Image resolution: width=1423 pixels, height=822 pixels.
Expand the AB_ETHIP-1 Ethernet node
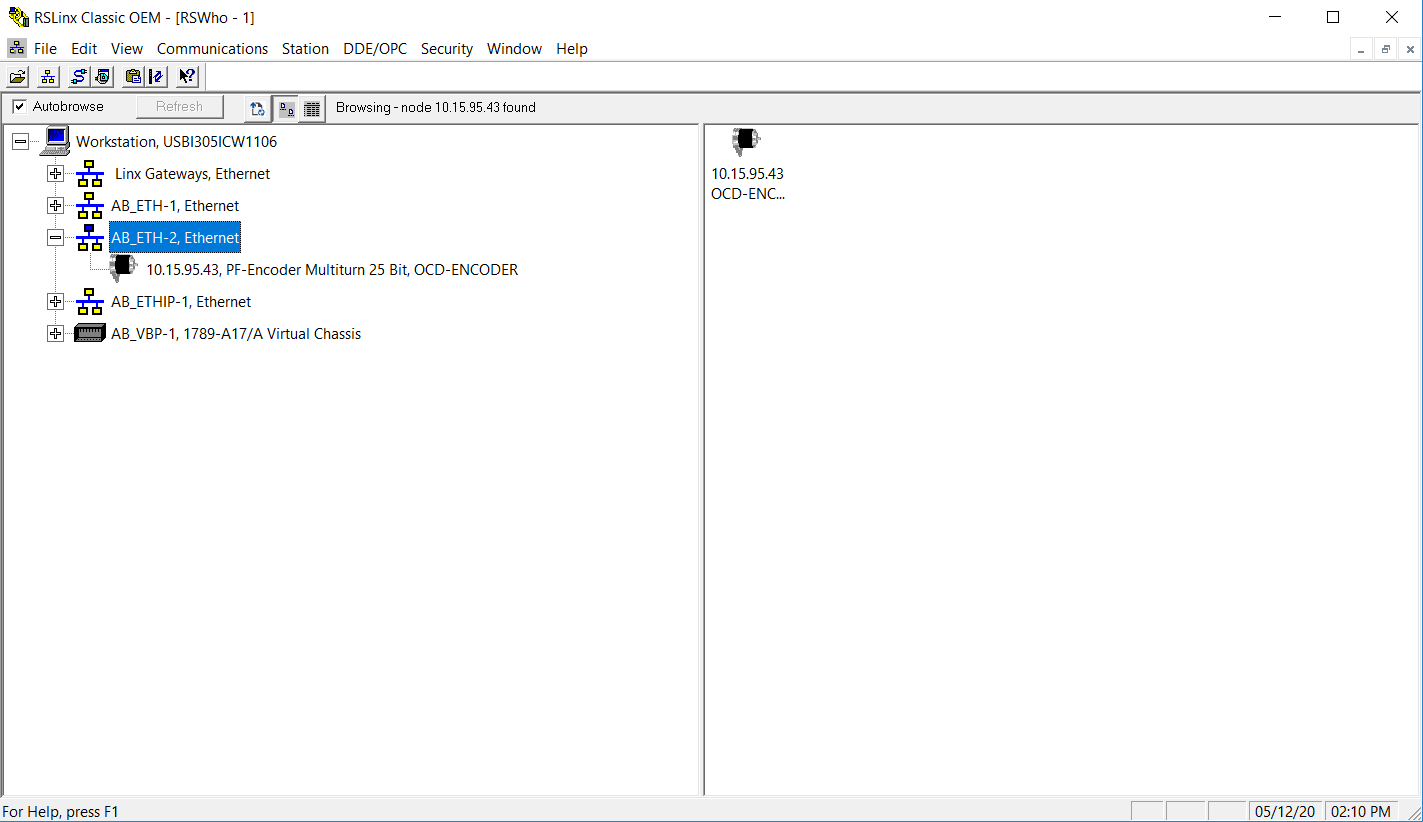coord(56,302)
